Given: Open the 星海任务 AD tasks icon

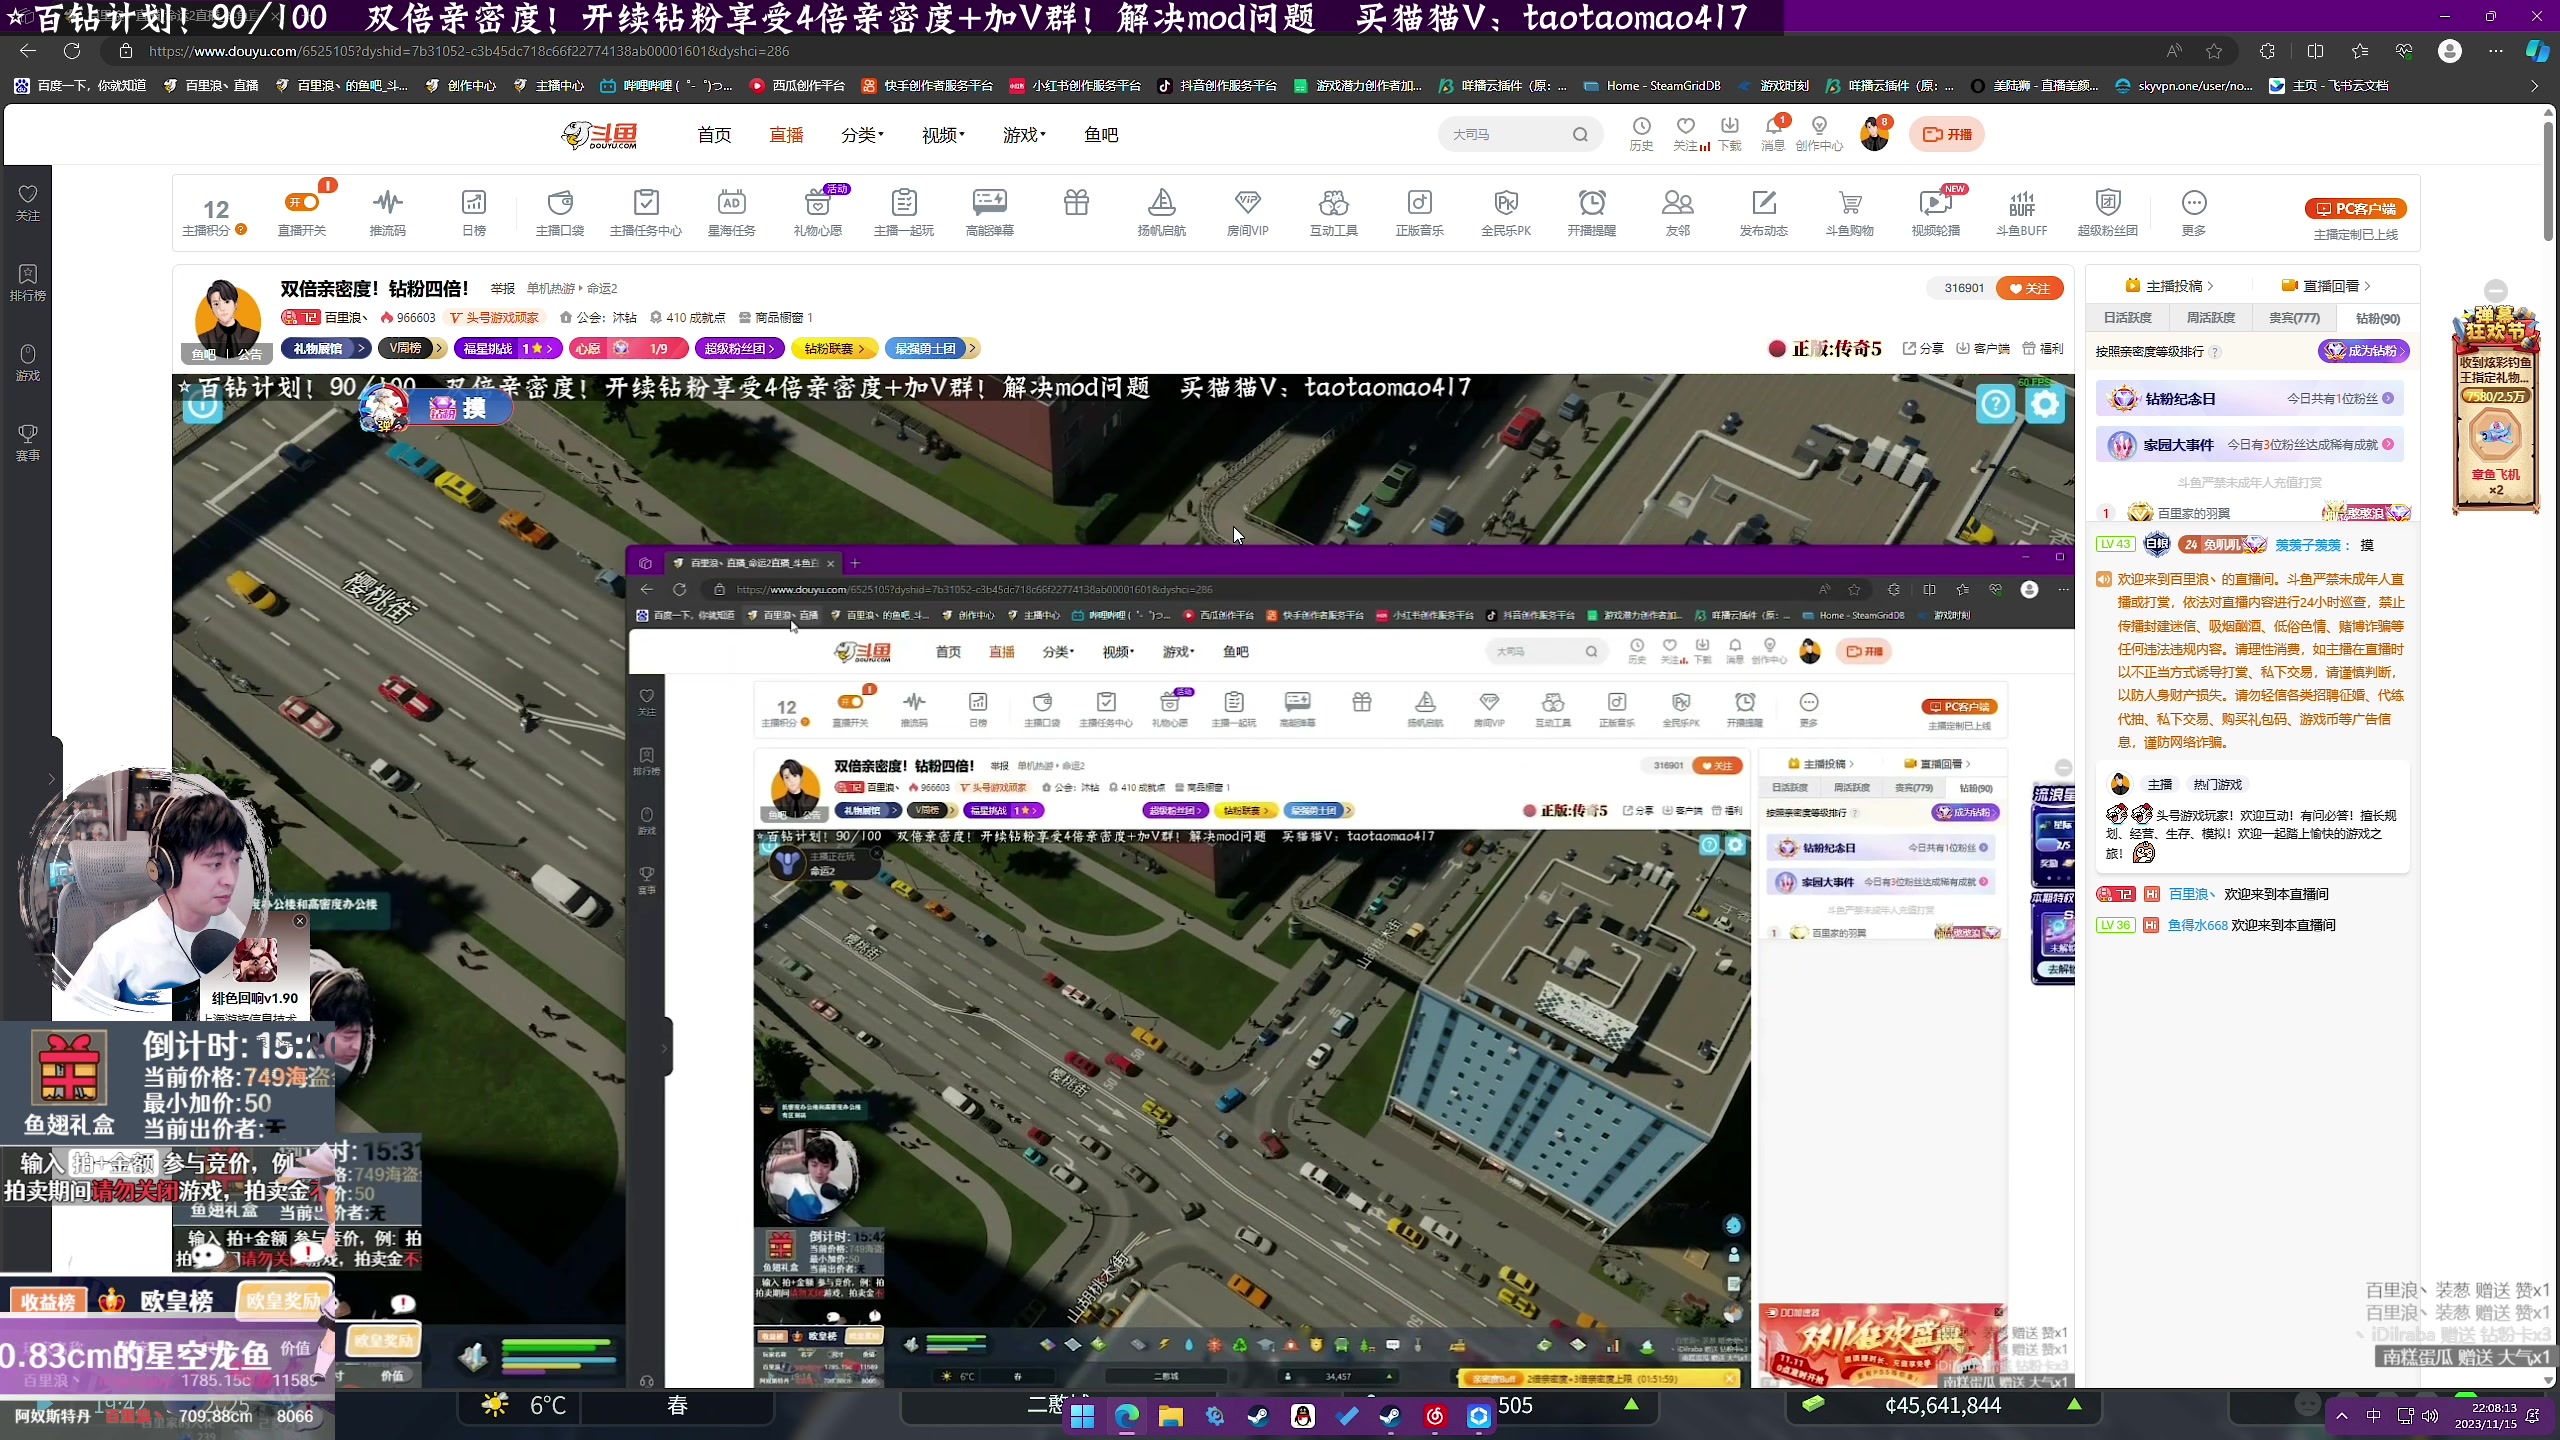Looking at the screenshot, I should tap(732, 212).
